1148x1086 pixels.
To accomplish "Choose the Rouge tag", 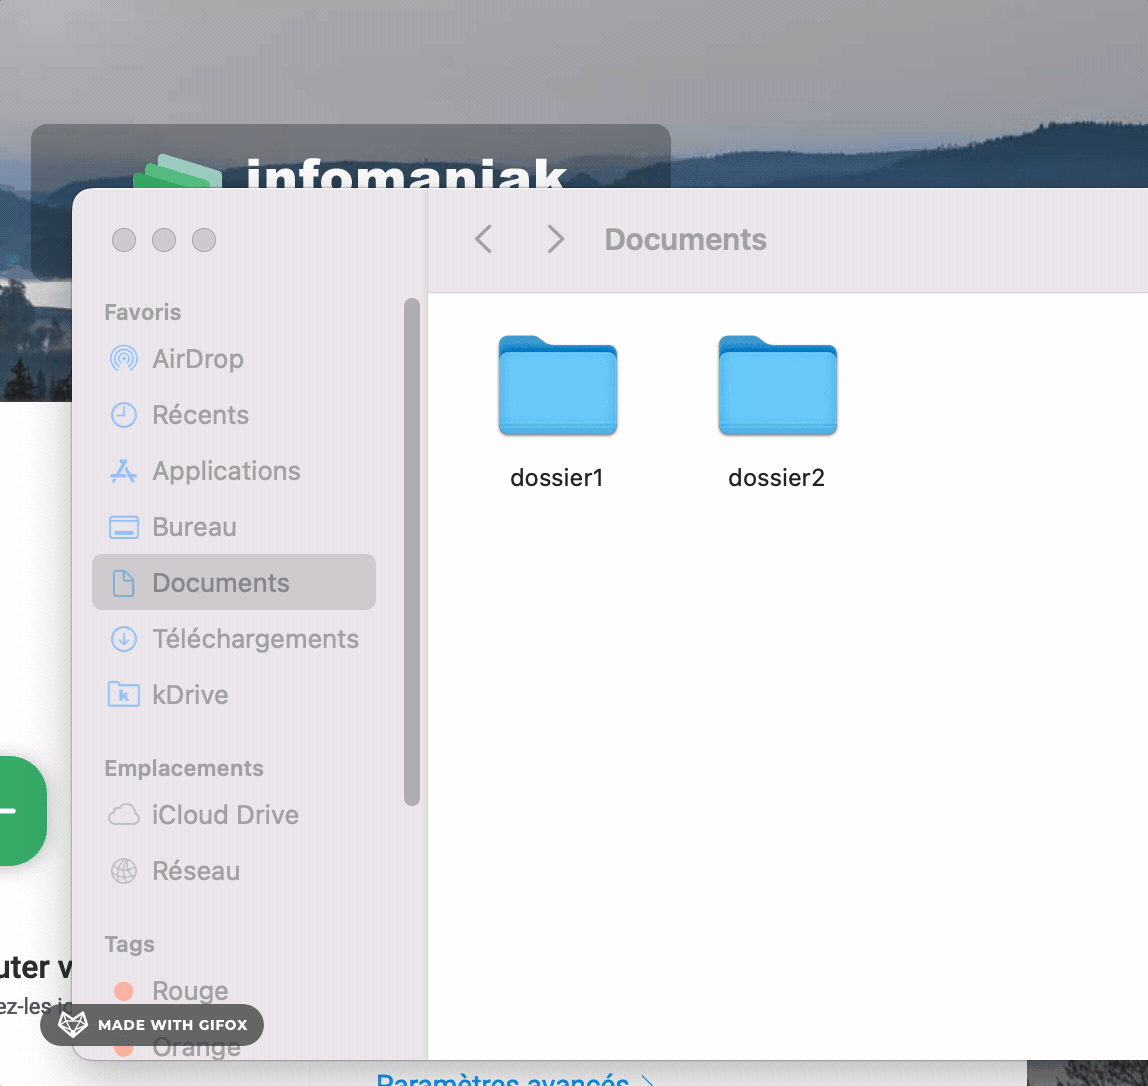I will [x=189, y=991].
